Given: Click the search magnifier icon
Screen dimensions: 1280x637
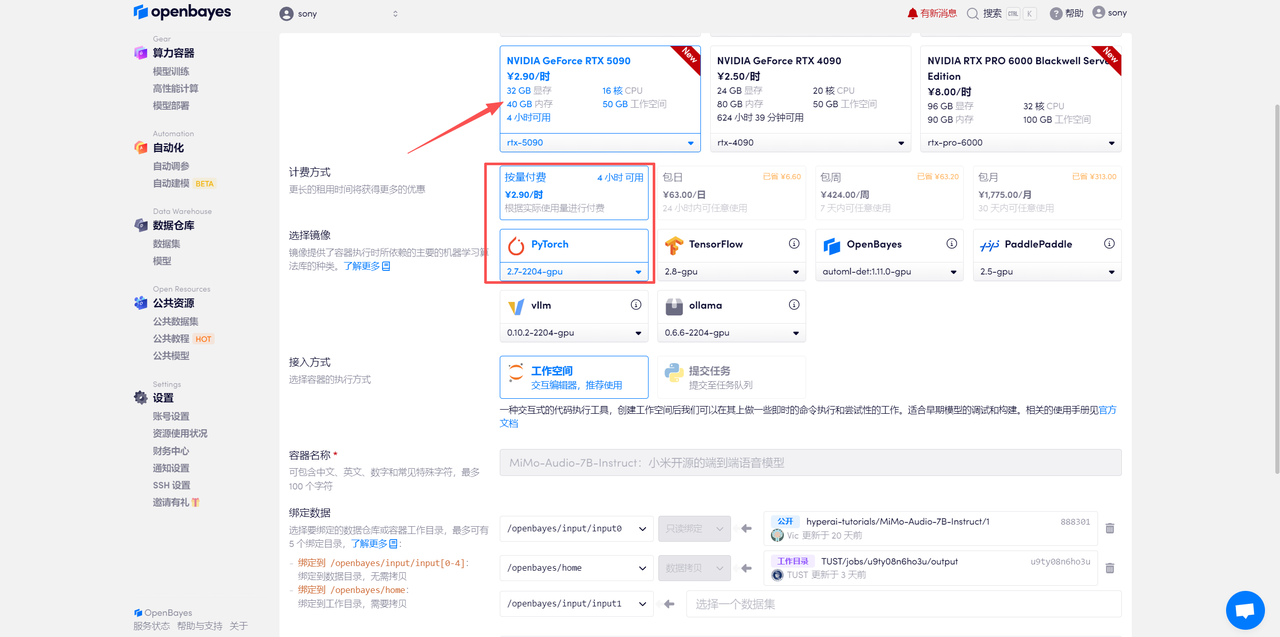Looking at the screenshot, I should 973,13.
